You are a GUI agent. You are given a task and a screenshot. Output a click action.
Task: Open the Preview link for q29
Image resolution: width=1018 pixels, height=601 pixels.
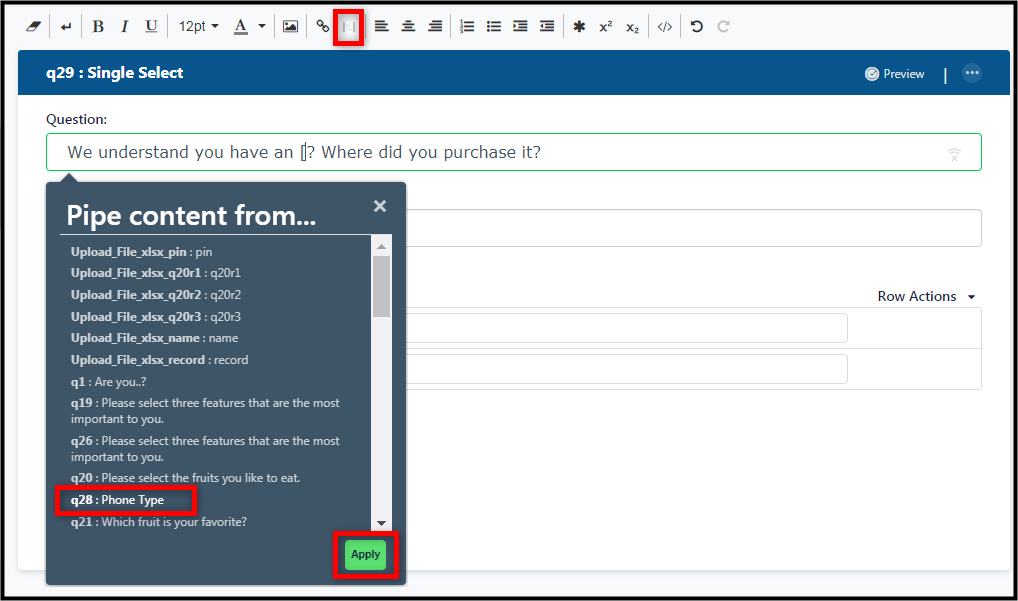coord(894,74)
